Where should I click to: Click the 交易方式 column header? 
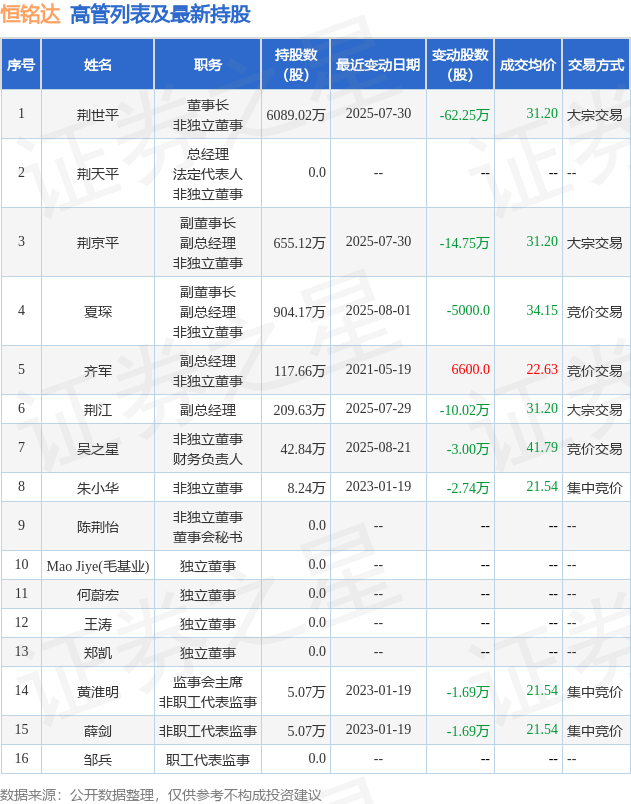click(x=596, y=65)
